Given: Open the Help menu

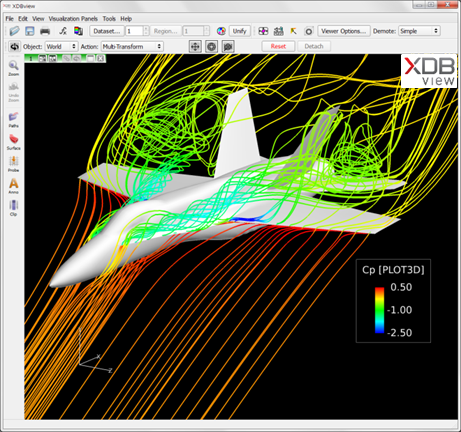Looking at the screenshot, I should click(126, 19).
